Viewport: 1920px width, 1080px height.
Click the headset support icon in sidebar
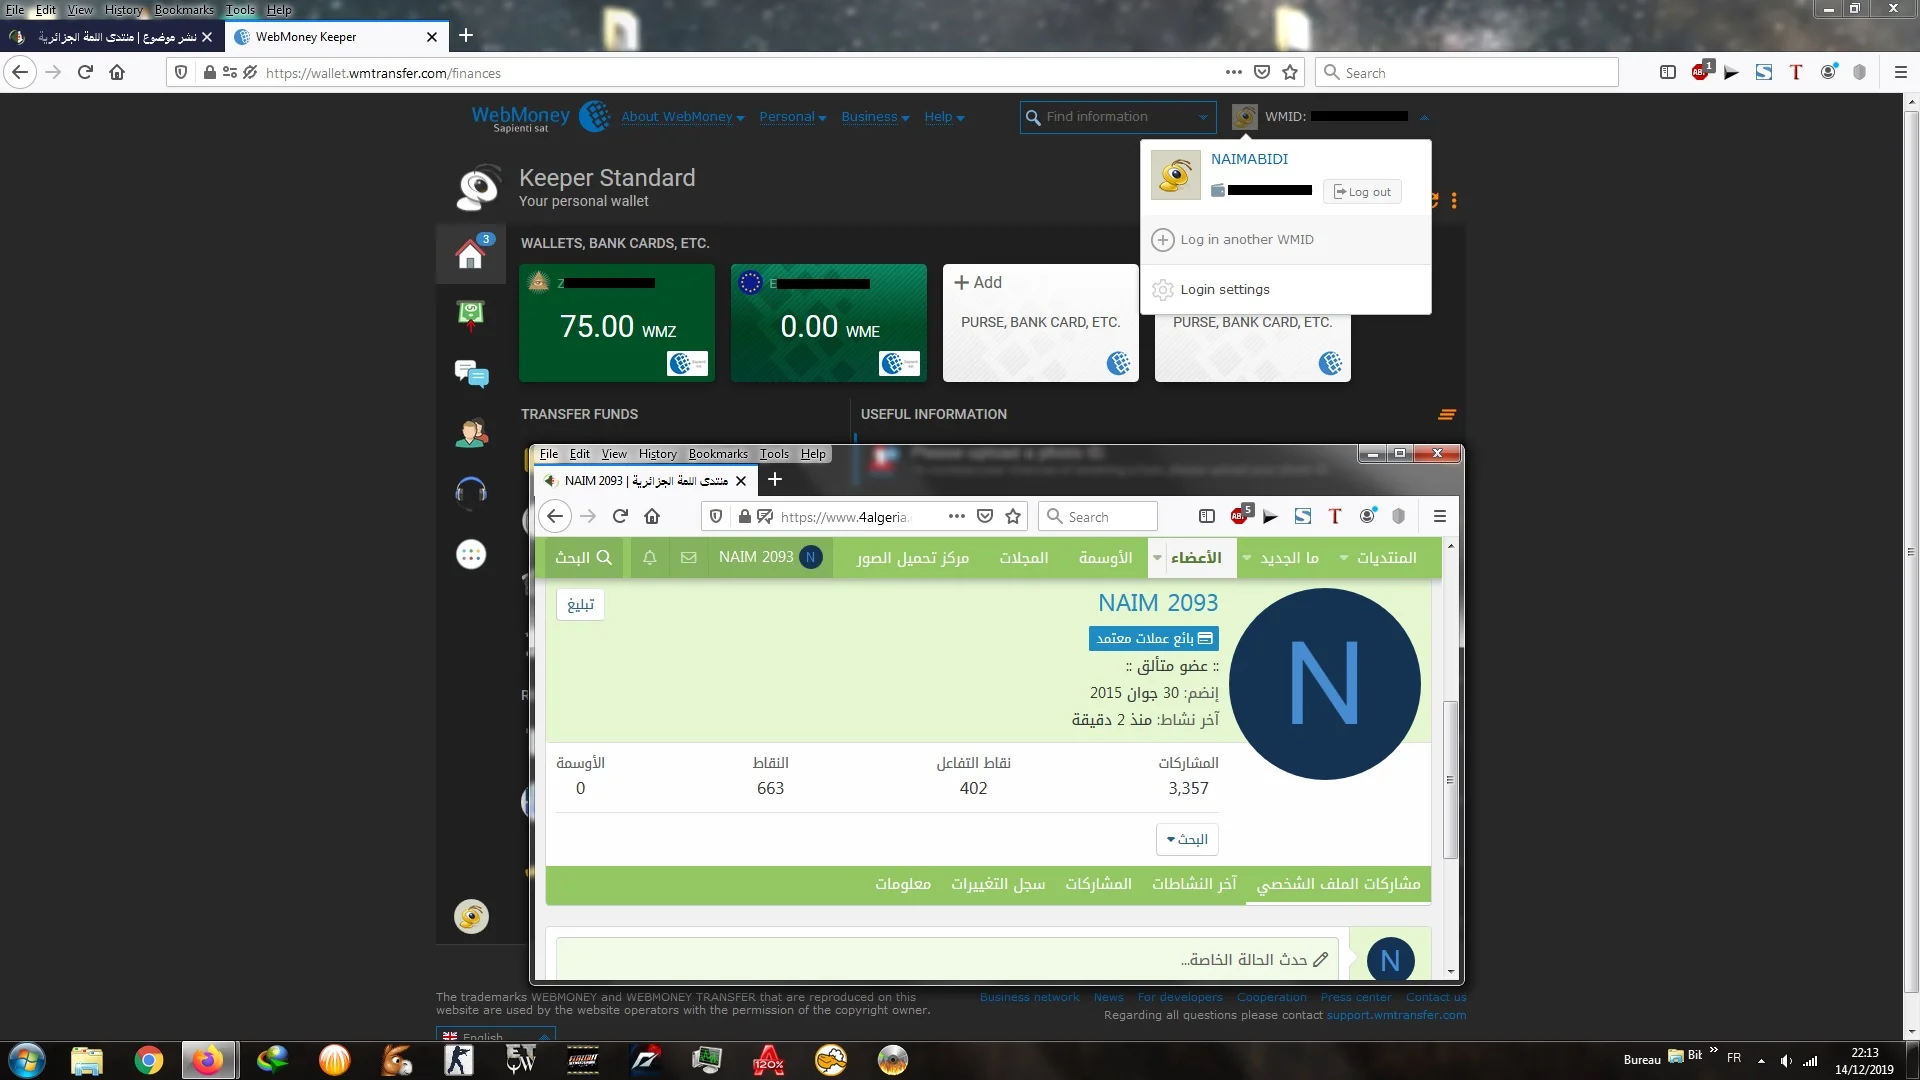point(471,491)
